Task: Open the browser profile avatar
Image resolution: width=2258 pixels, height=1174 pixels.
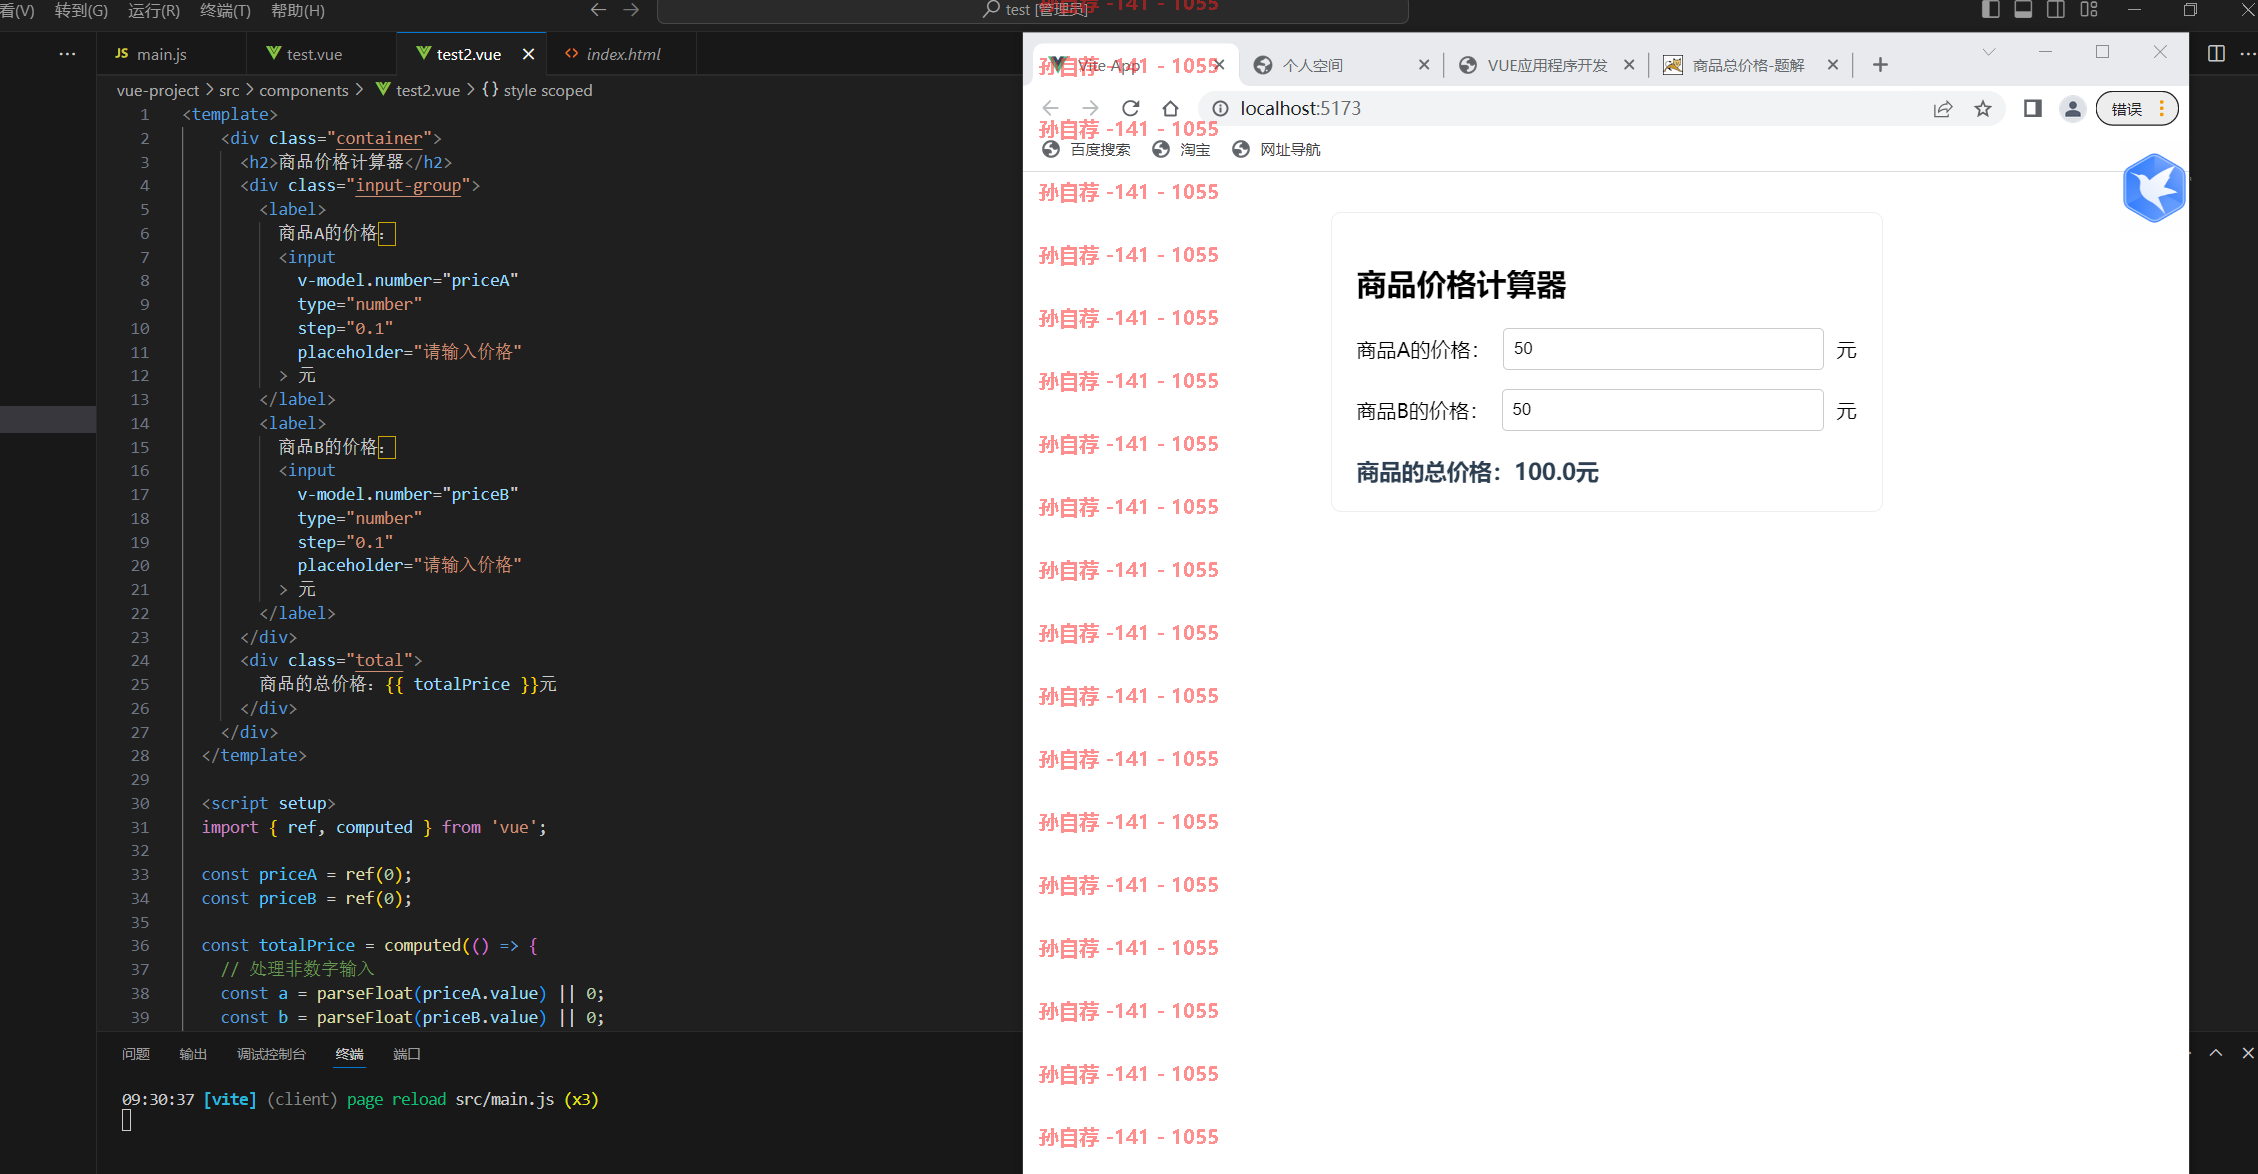Action: (2073, 108)
